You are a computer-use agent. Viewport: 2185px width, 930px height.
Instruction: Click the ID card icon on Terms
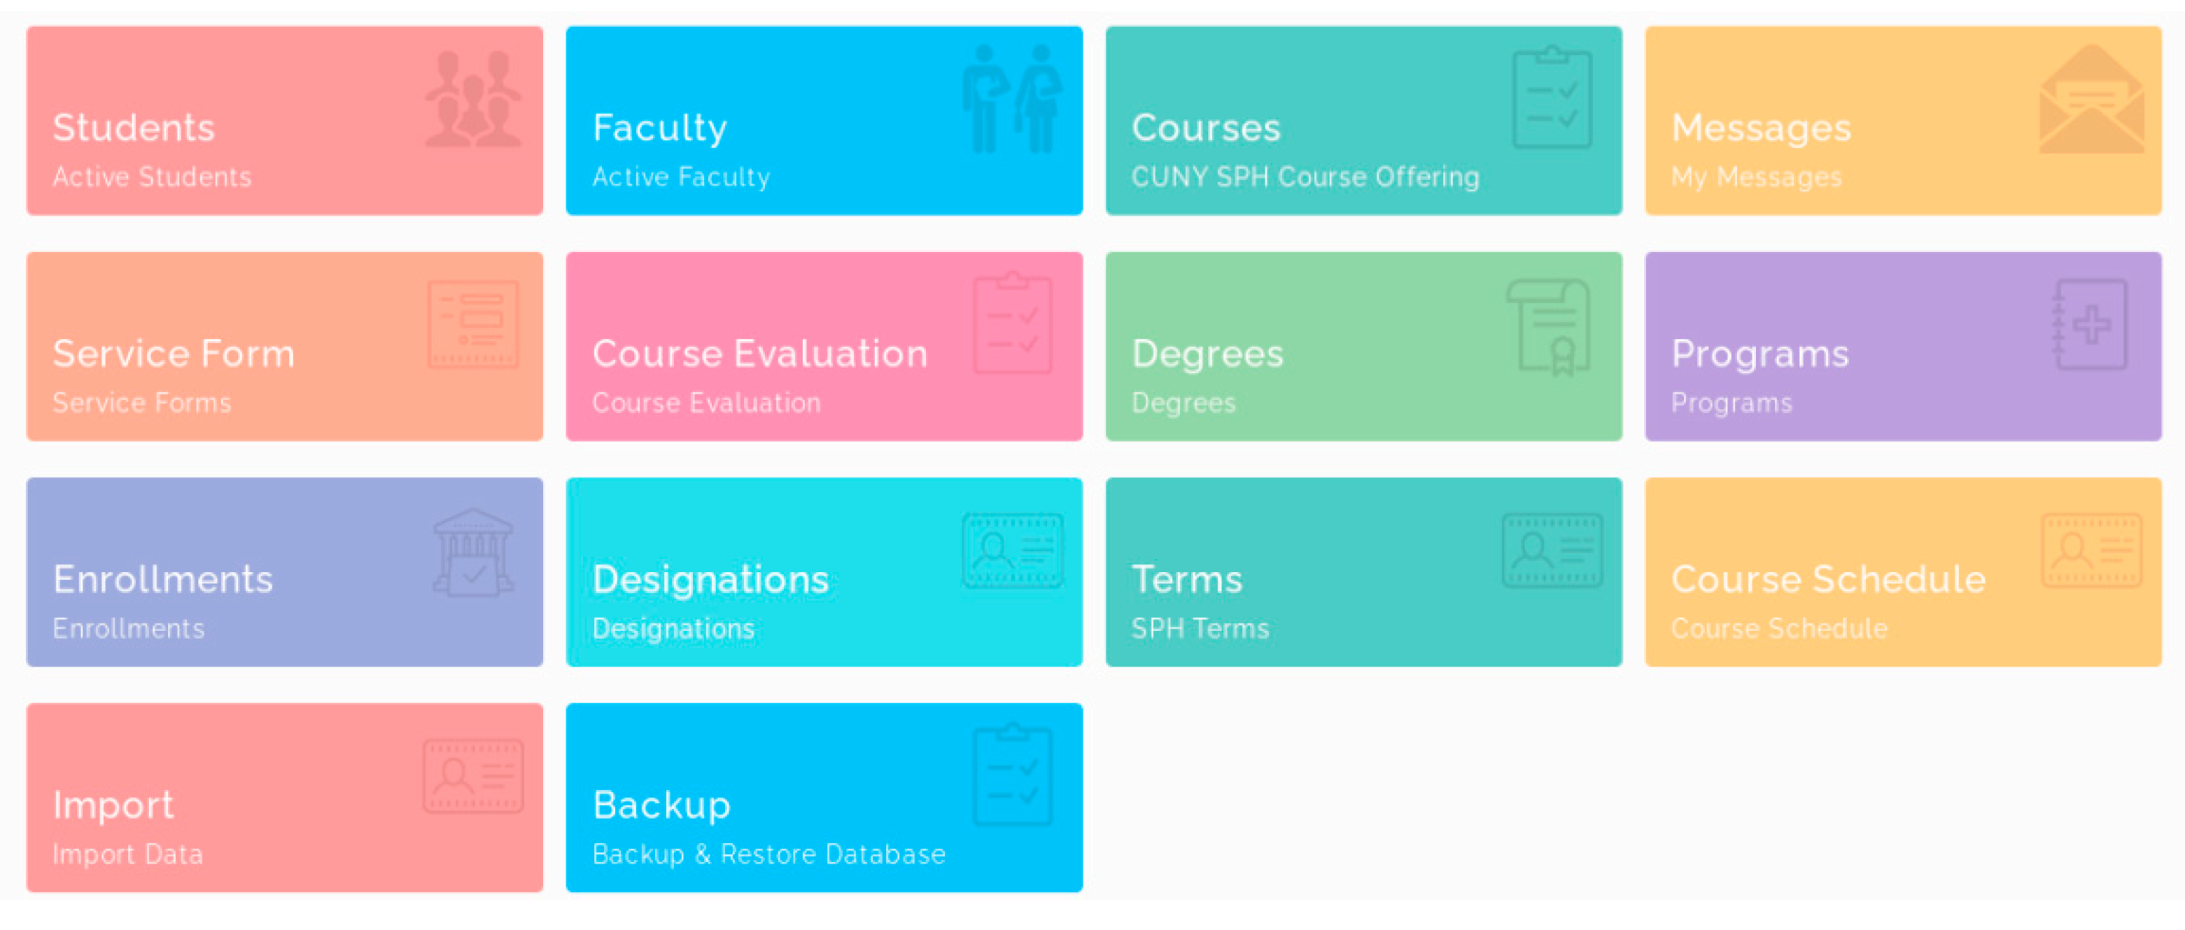click(1552, 551)
